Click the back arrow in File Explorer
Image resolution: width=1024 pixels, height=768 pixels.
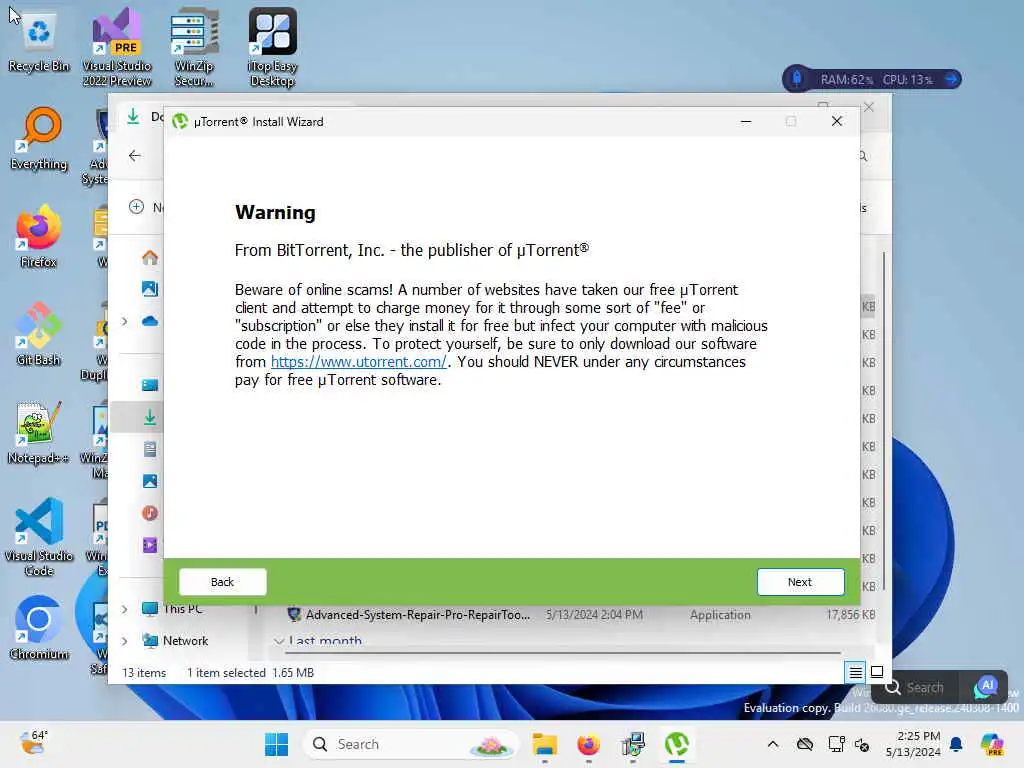click(x=135, y=155)
